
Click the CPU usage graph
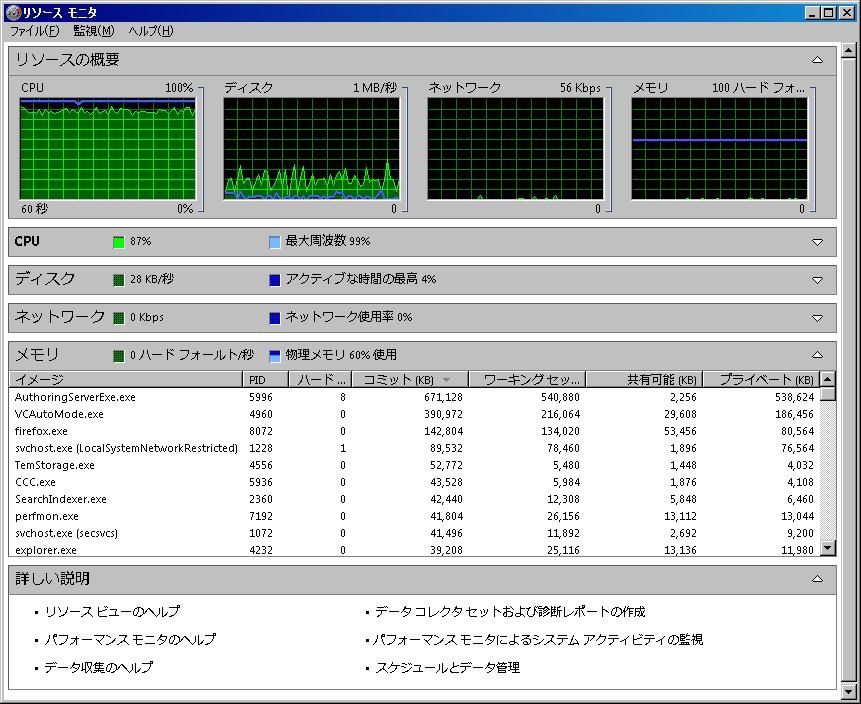(108, 149)
